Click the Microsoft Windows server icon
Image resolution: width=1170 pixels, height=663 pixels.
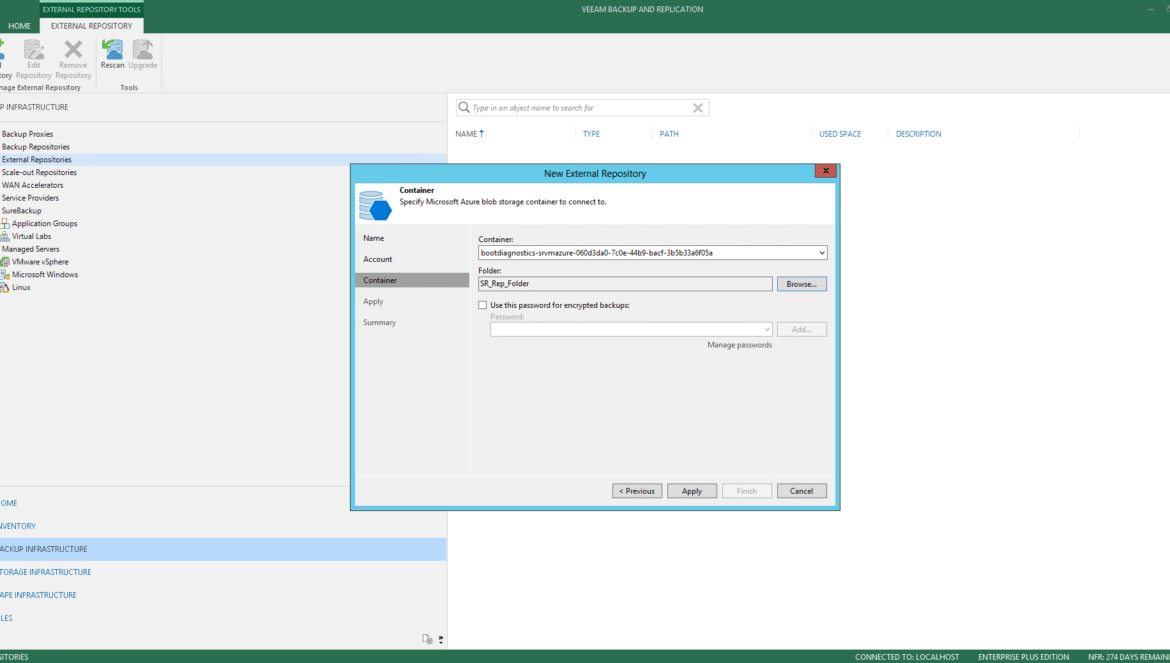tap(5, 274)
